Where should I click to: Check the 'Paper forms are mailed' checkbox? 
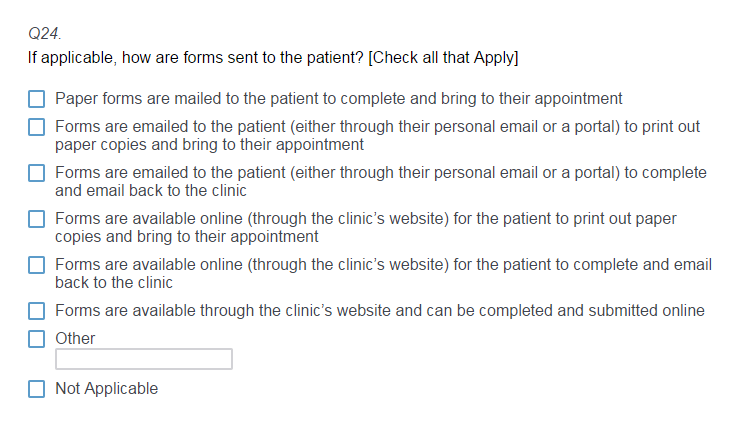click(36, 99)
